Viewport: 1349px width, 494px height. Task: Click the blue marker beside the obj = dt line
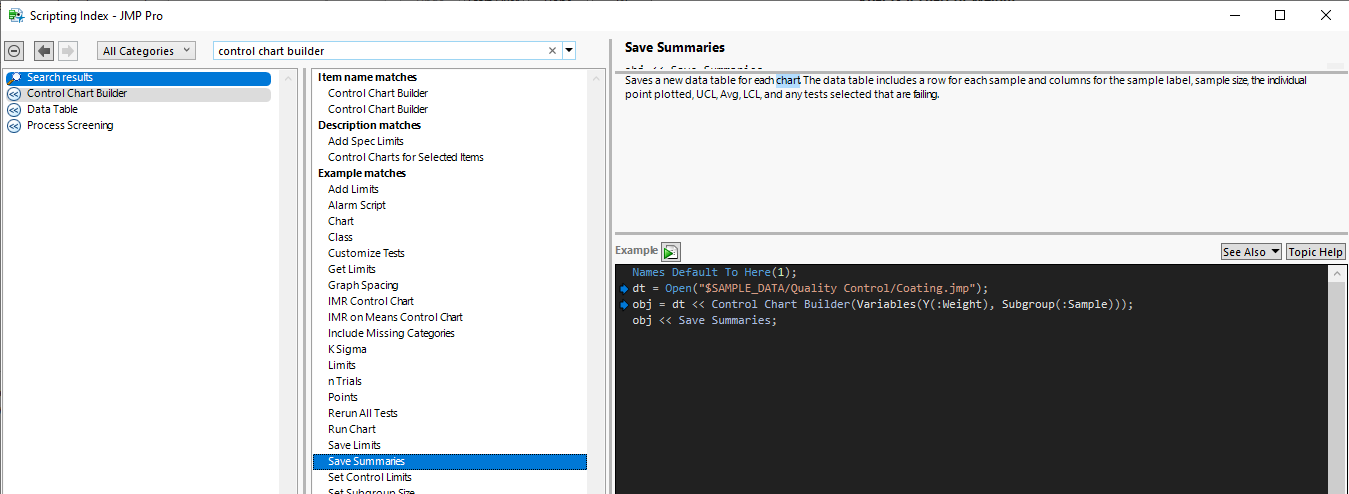point(623,305)
